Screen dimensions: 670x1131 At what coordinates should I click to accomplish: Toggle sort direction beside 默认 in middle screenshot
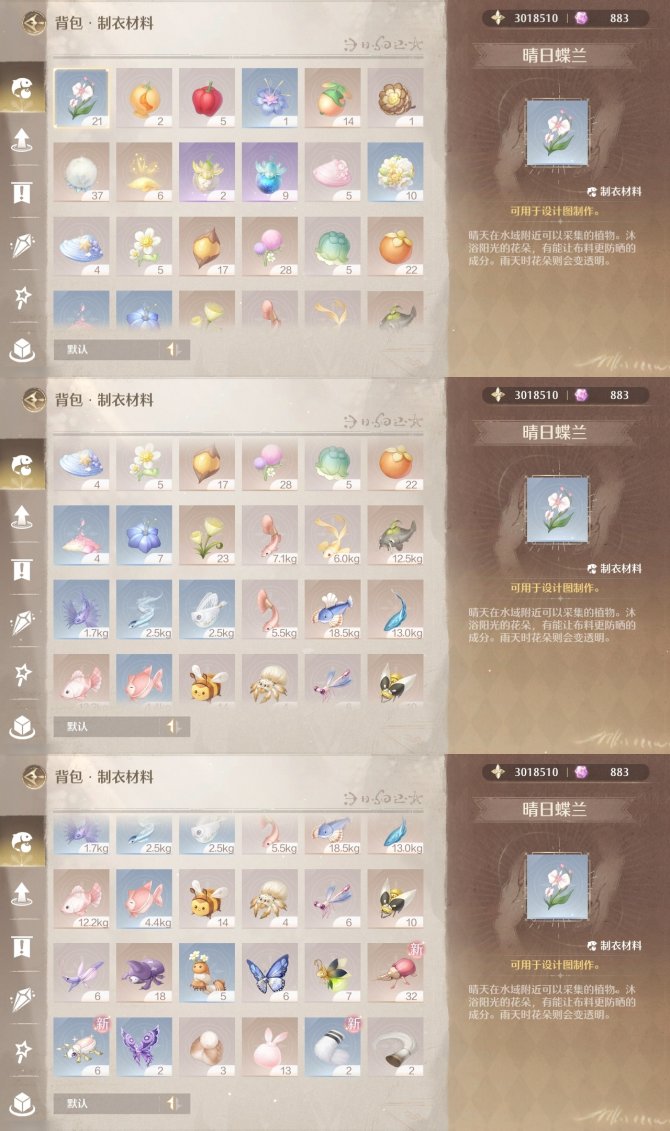click(x=174, y=727)
